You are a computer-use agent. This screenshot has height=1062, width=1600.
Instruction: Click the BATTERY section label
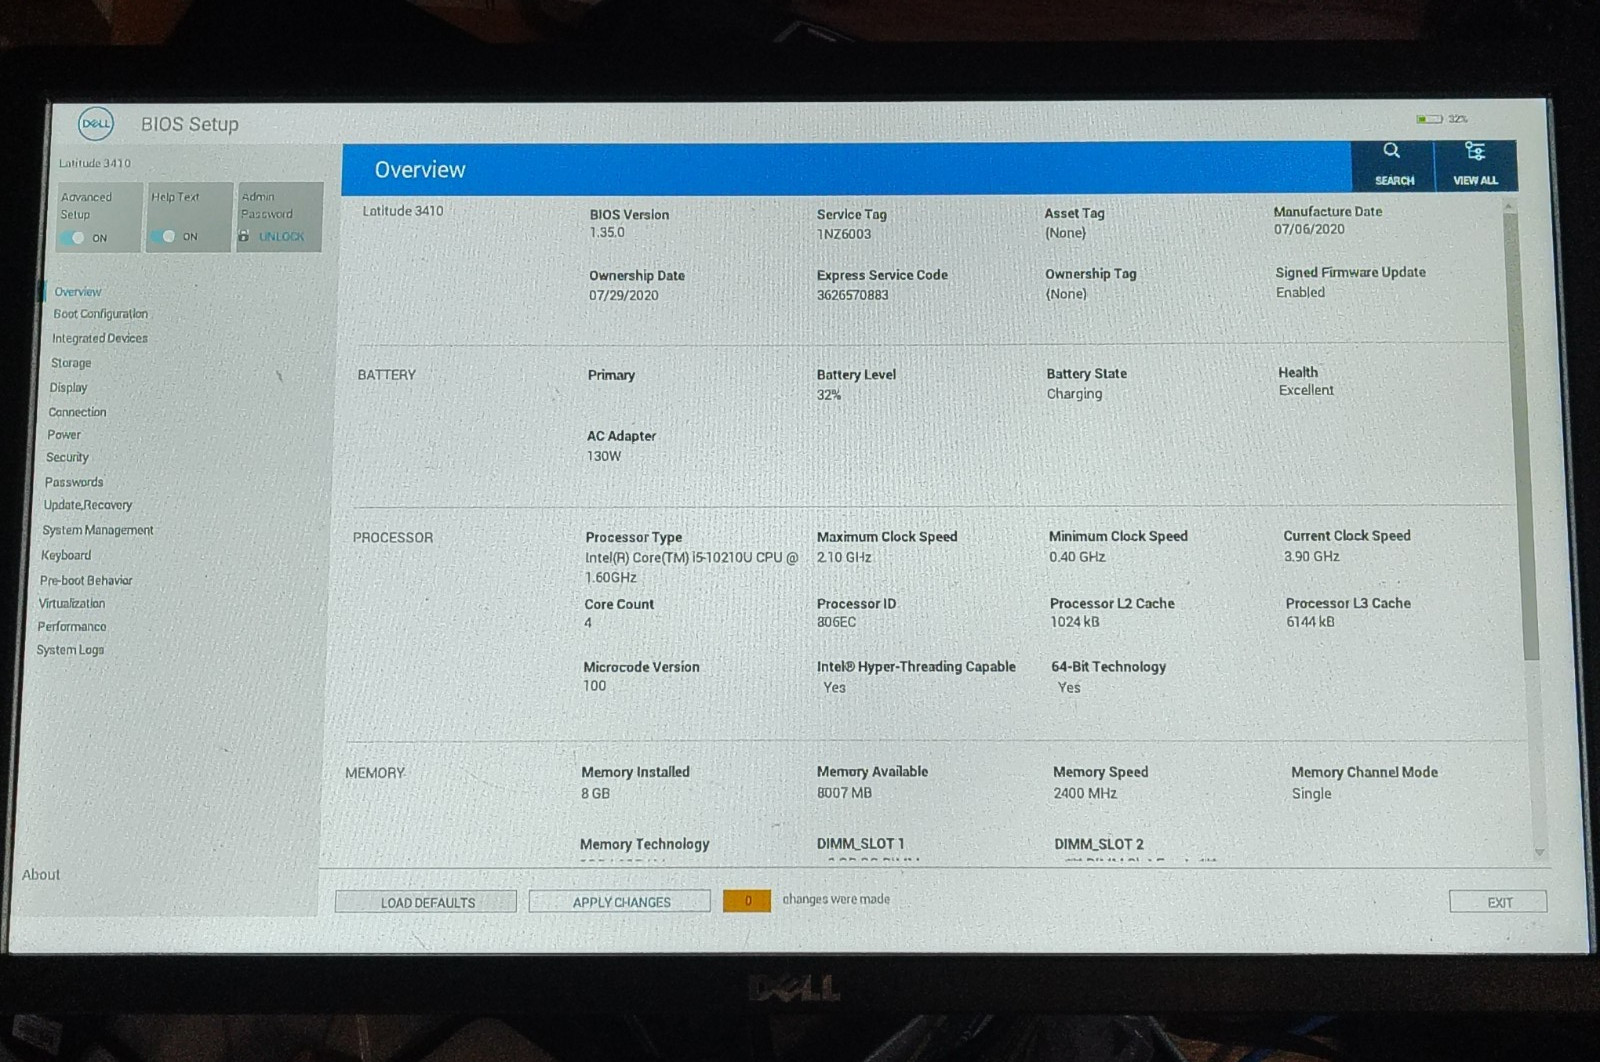386,375
